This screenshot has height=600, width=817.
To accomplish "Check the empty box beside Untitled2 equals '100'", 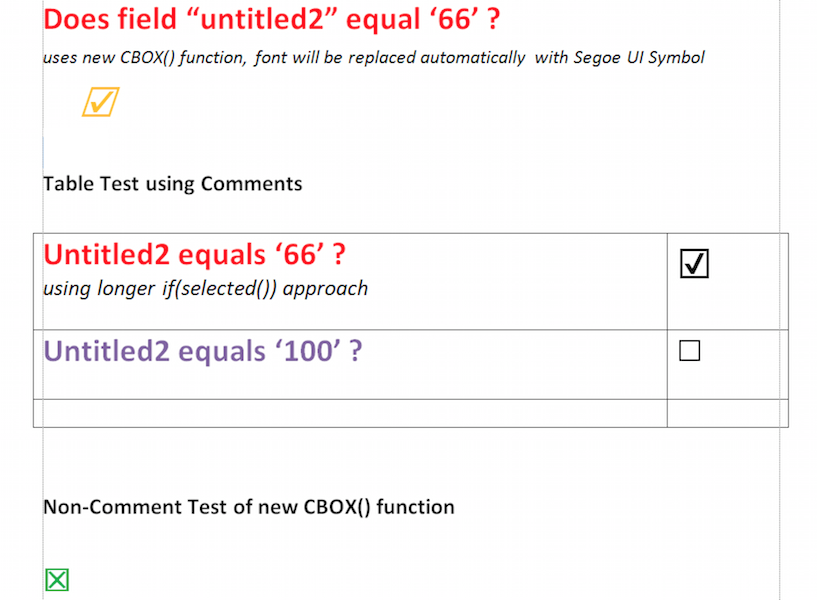I will pyautogui.click(x=689, y=351).
